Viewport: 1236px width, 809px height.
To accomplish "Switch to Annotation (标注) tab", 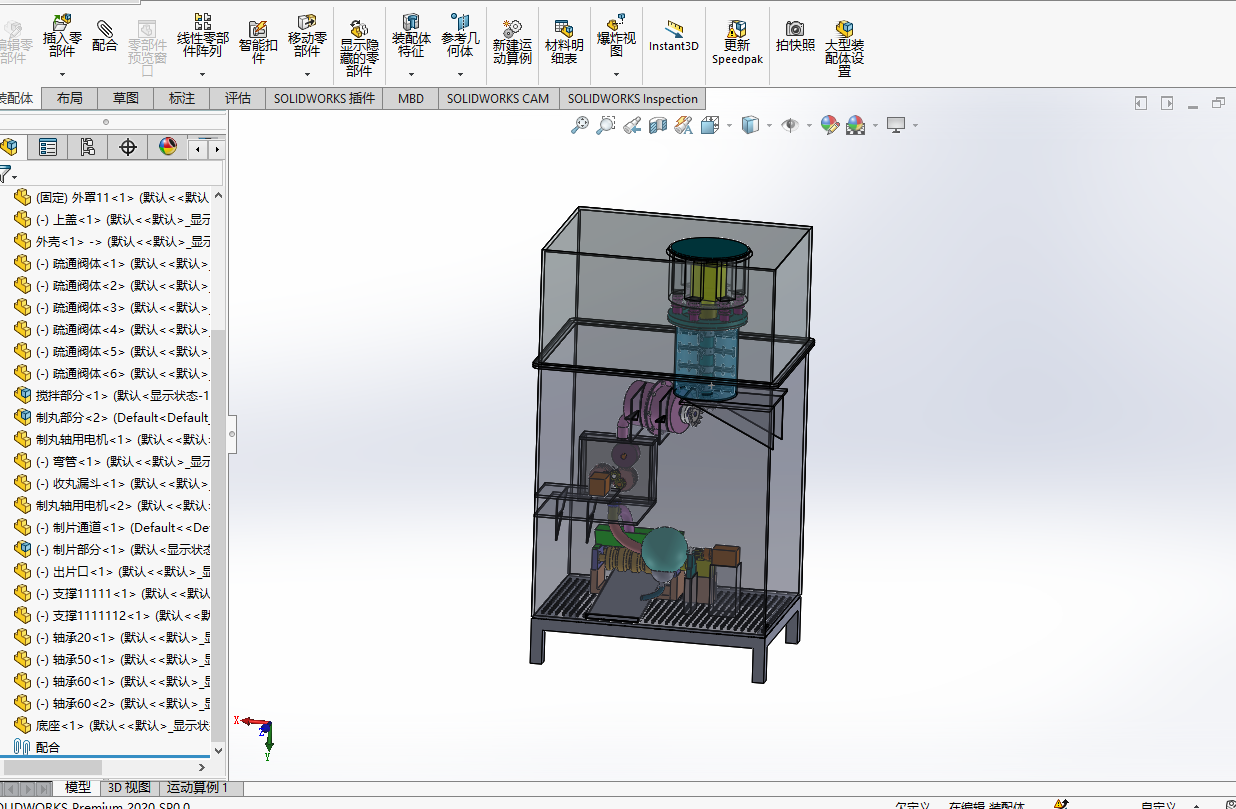I will (182, 98).
